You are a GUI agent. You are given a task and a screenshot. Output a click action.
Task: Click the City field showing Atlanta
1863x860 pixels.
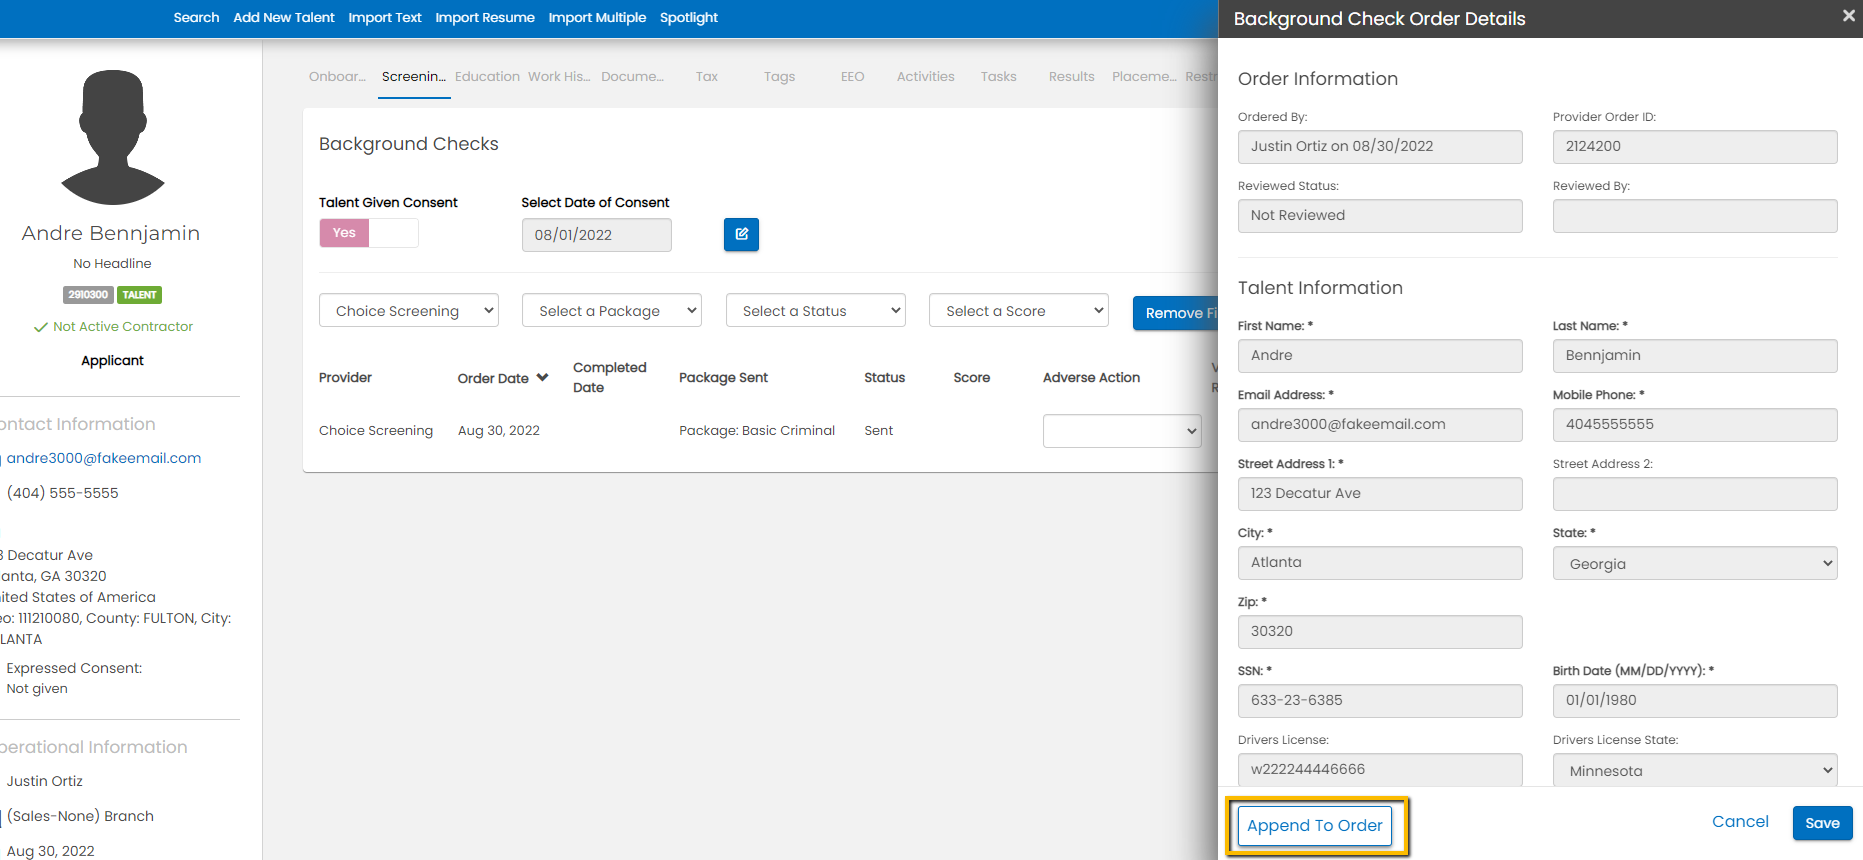click(1380, 563)
